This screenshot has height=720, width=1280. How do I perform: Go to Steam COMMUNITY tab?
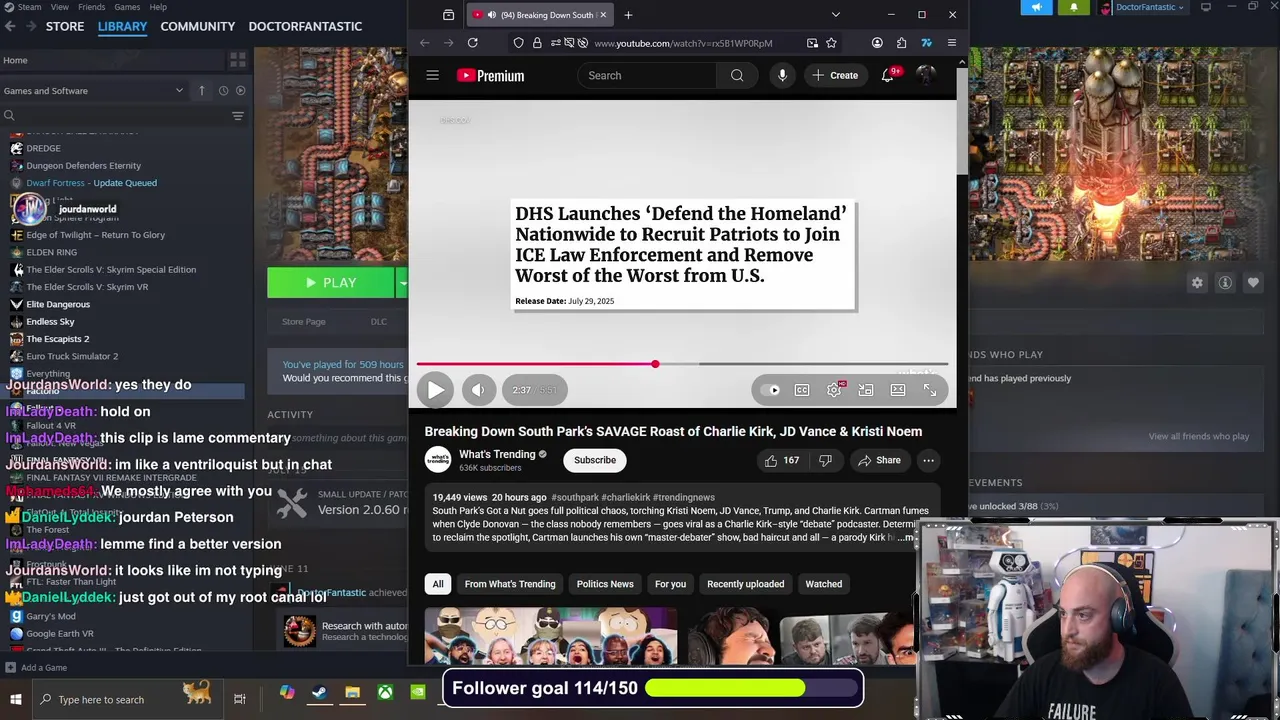point(198,26)
